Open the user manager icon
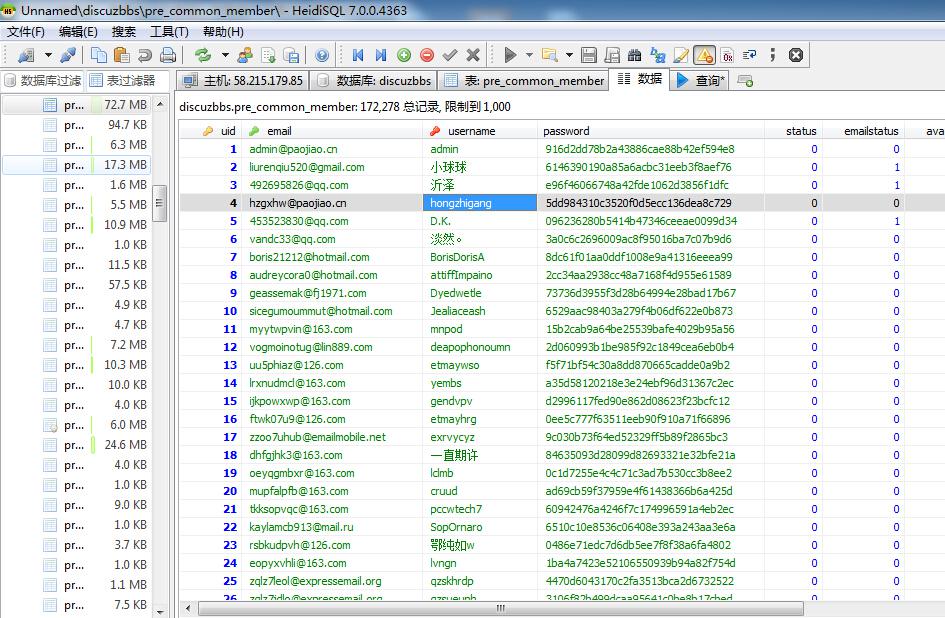The width and height of the screenshot is (945, 618). (x=245, y=55)
